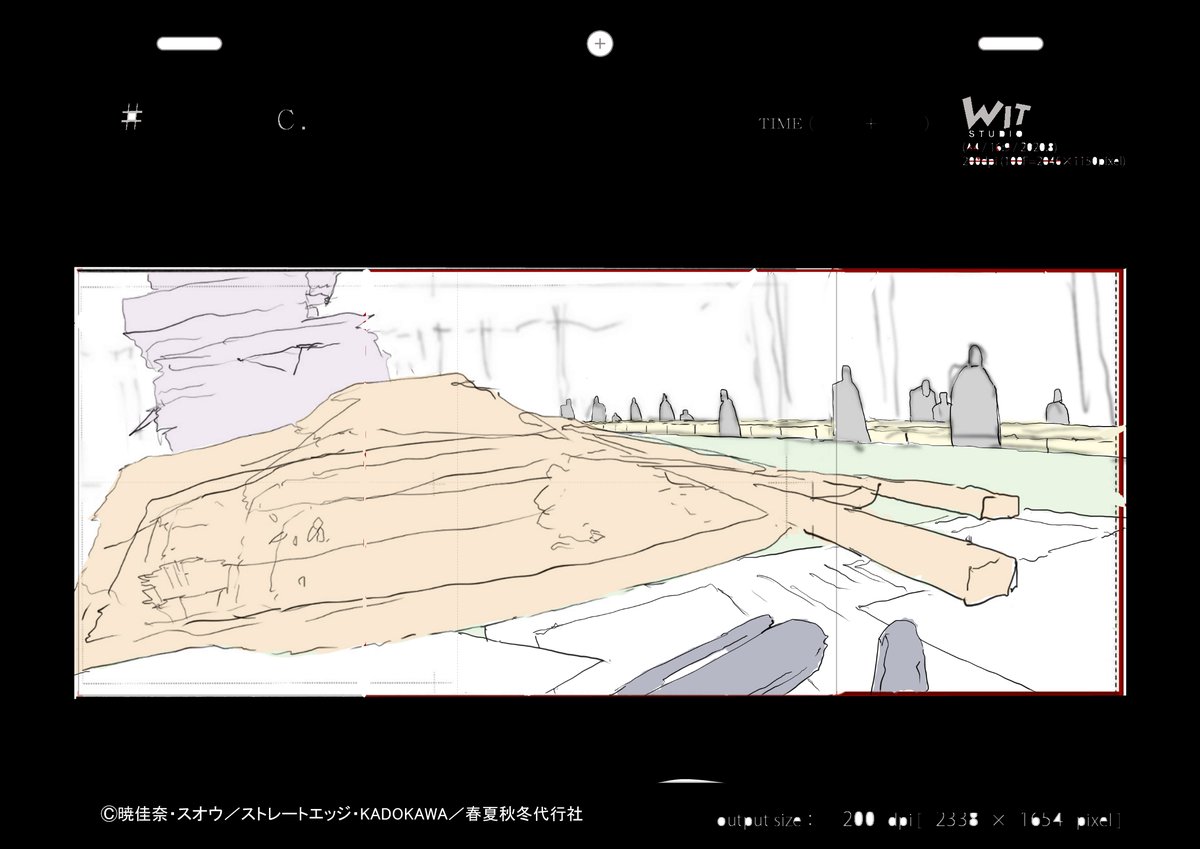
Task: Click the 'TIME (' label
Action: tap(786, 124)
